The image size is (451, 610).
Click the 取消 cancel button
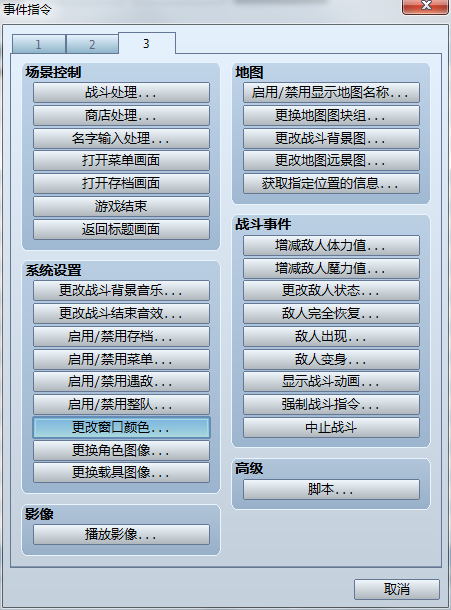[x=397, y=589]
